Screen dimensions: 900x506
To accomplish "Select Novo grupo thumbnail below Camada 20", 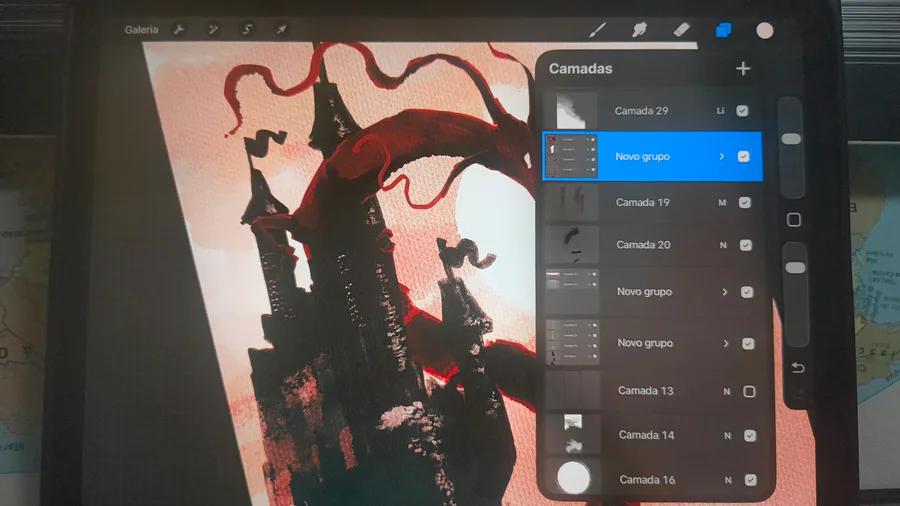I will click(x=572, y=291).
